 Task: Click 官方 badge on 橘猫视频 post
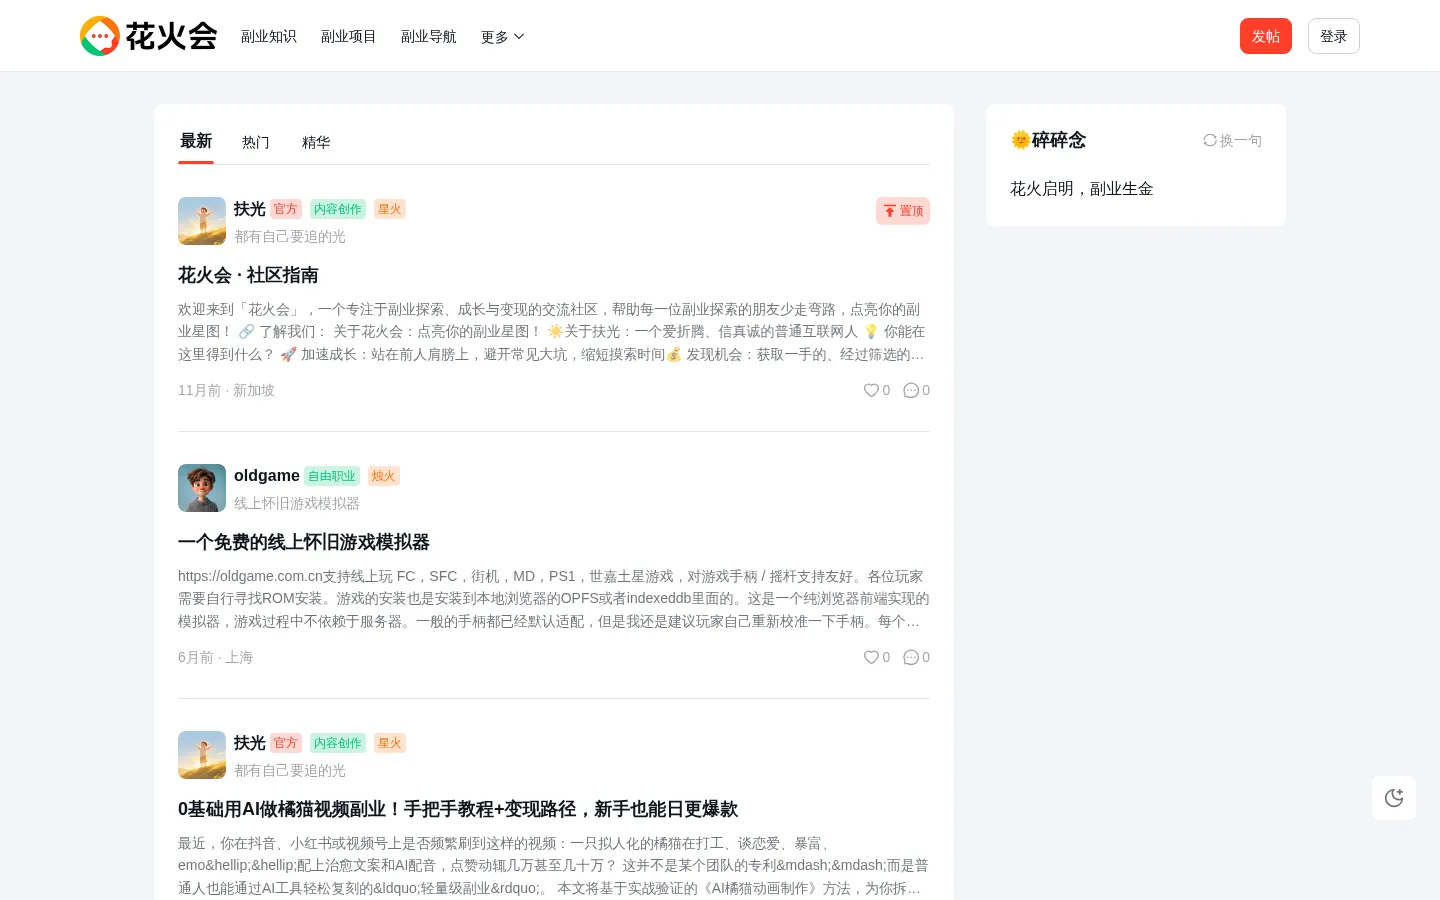(x=286, y=743)
